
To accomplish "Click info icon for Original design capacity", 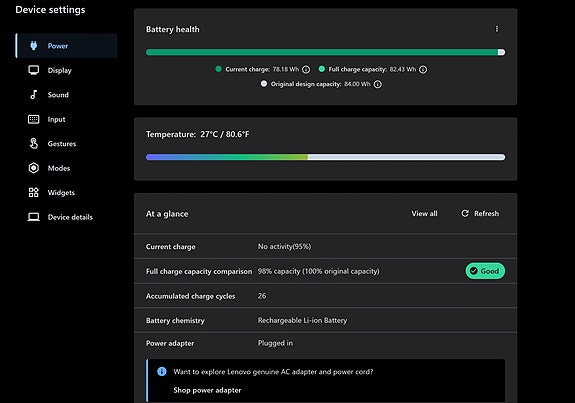I will 377,84.
